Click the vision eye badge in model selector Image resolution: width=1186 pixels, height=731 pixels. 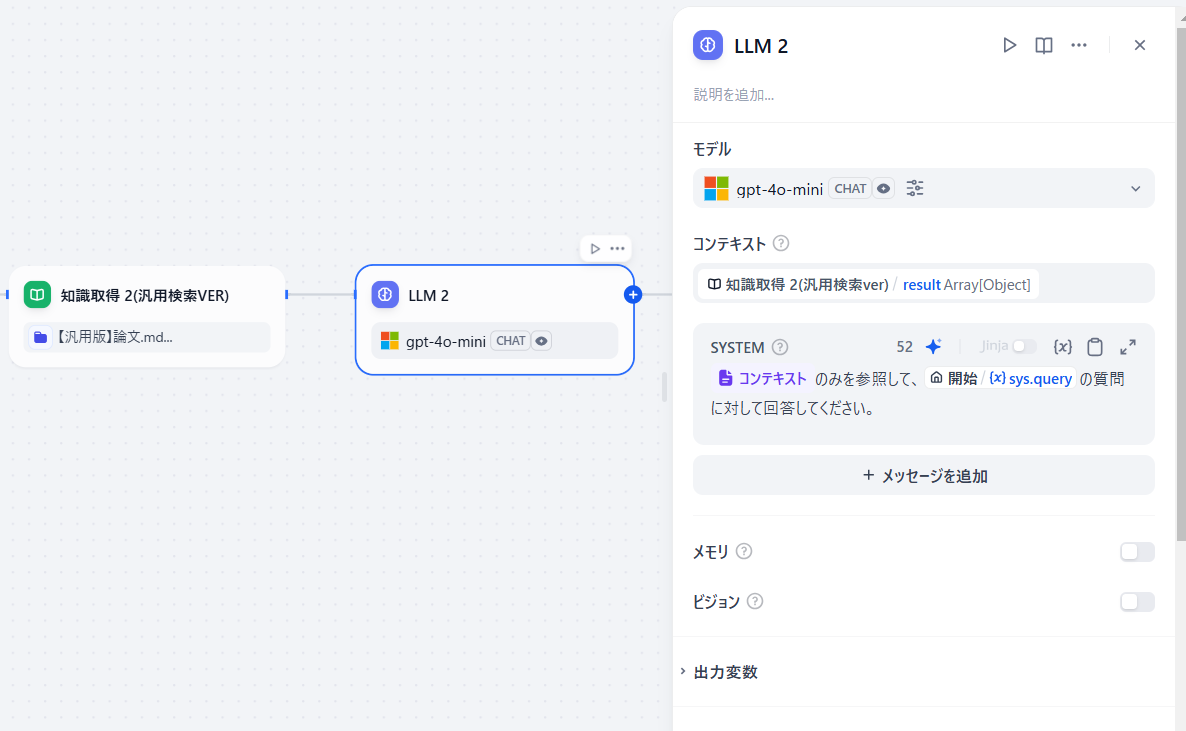(x=883, y=188)
